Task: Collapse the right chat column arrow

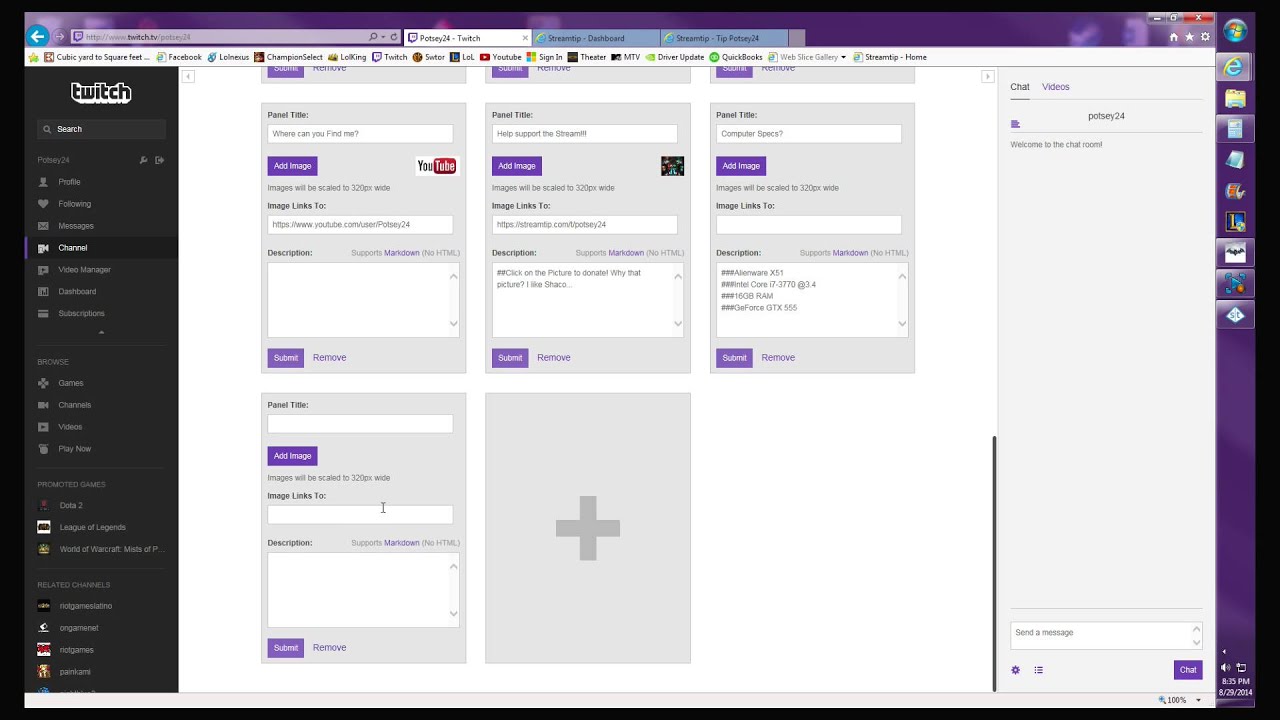Action: 987,77
